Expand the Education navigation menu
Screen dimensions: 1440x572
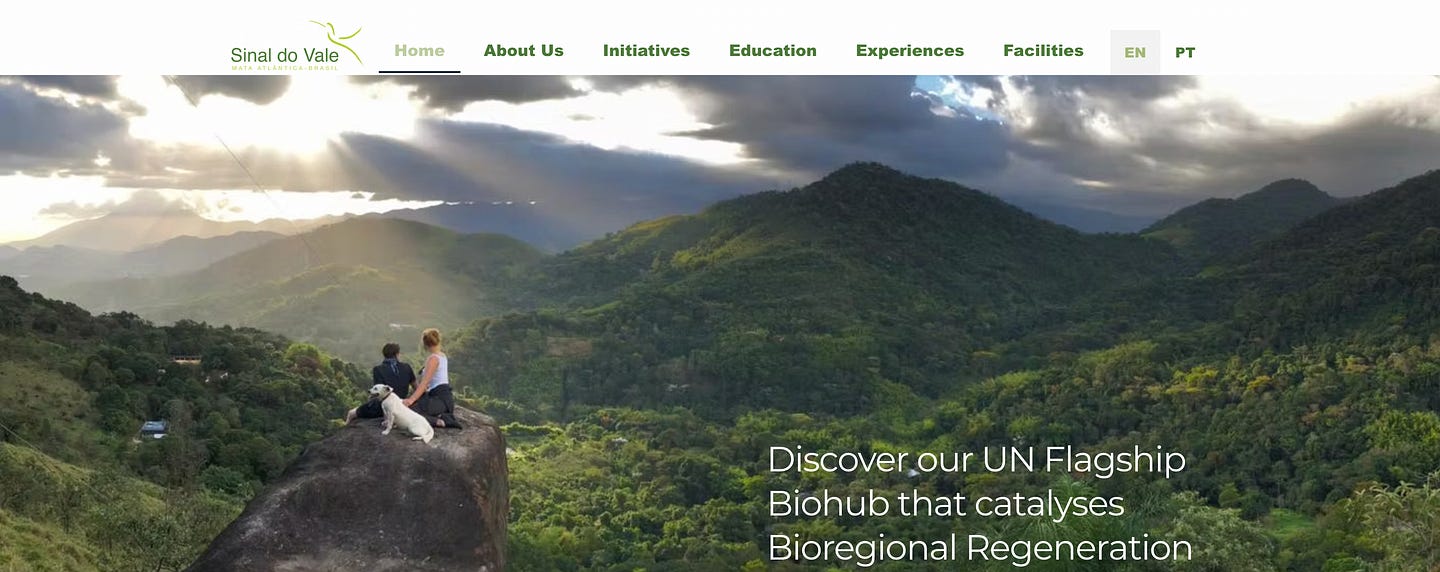[x=773, y=51]
